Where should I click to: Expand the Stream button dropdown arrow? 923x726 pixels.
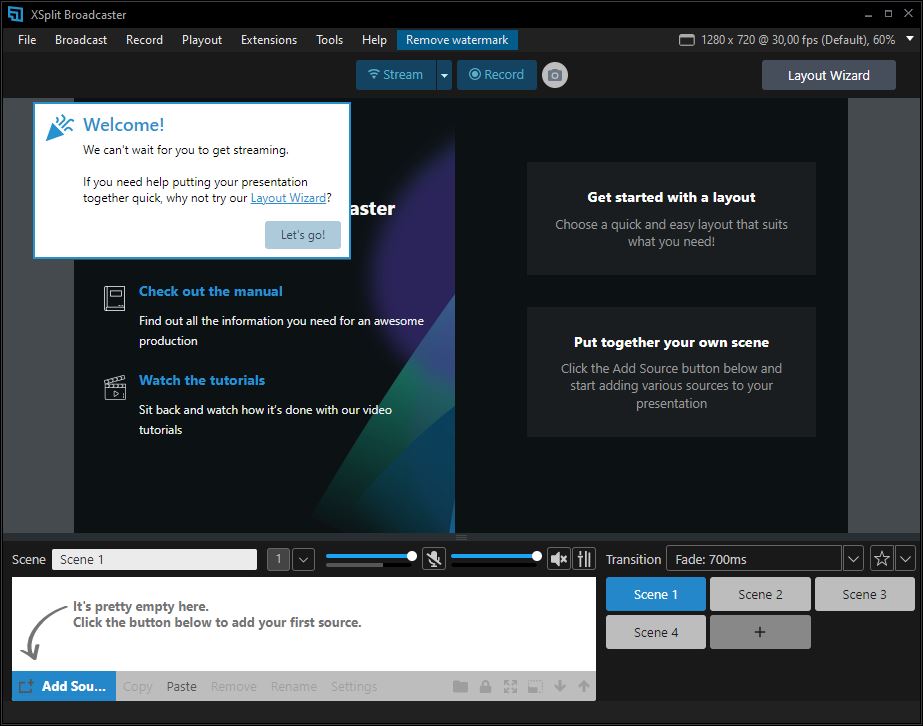coord(444,75)
